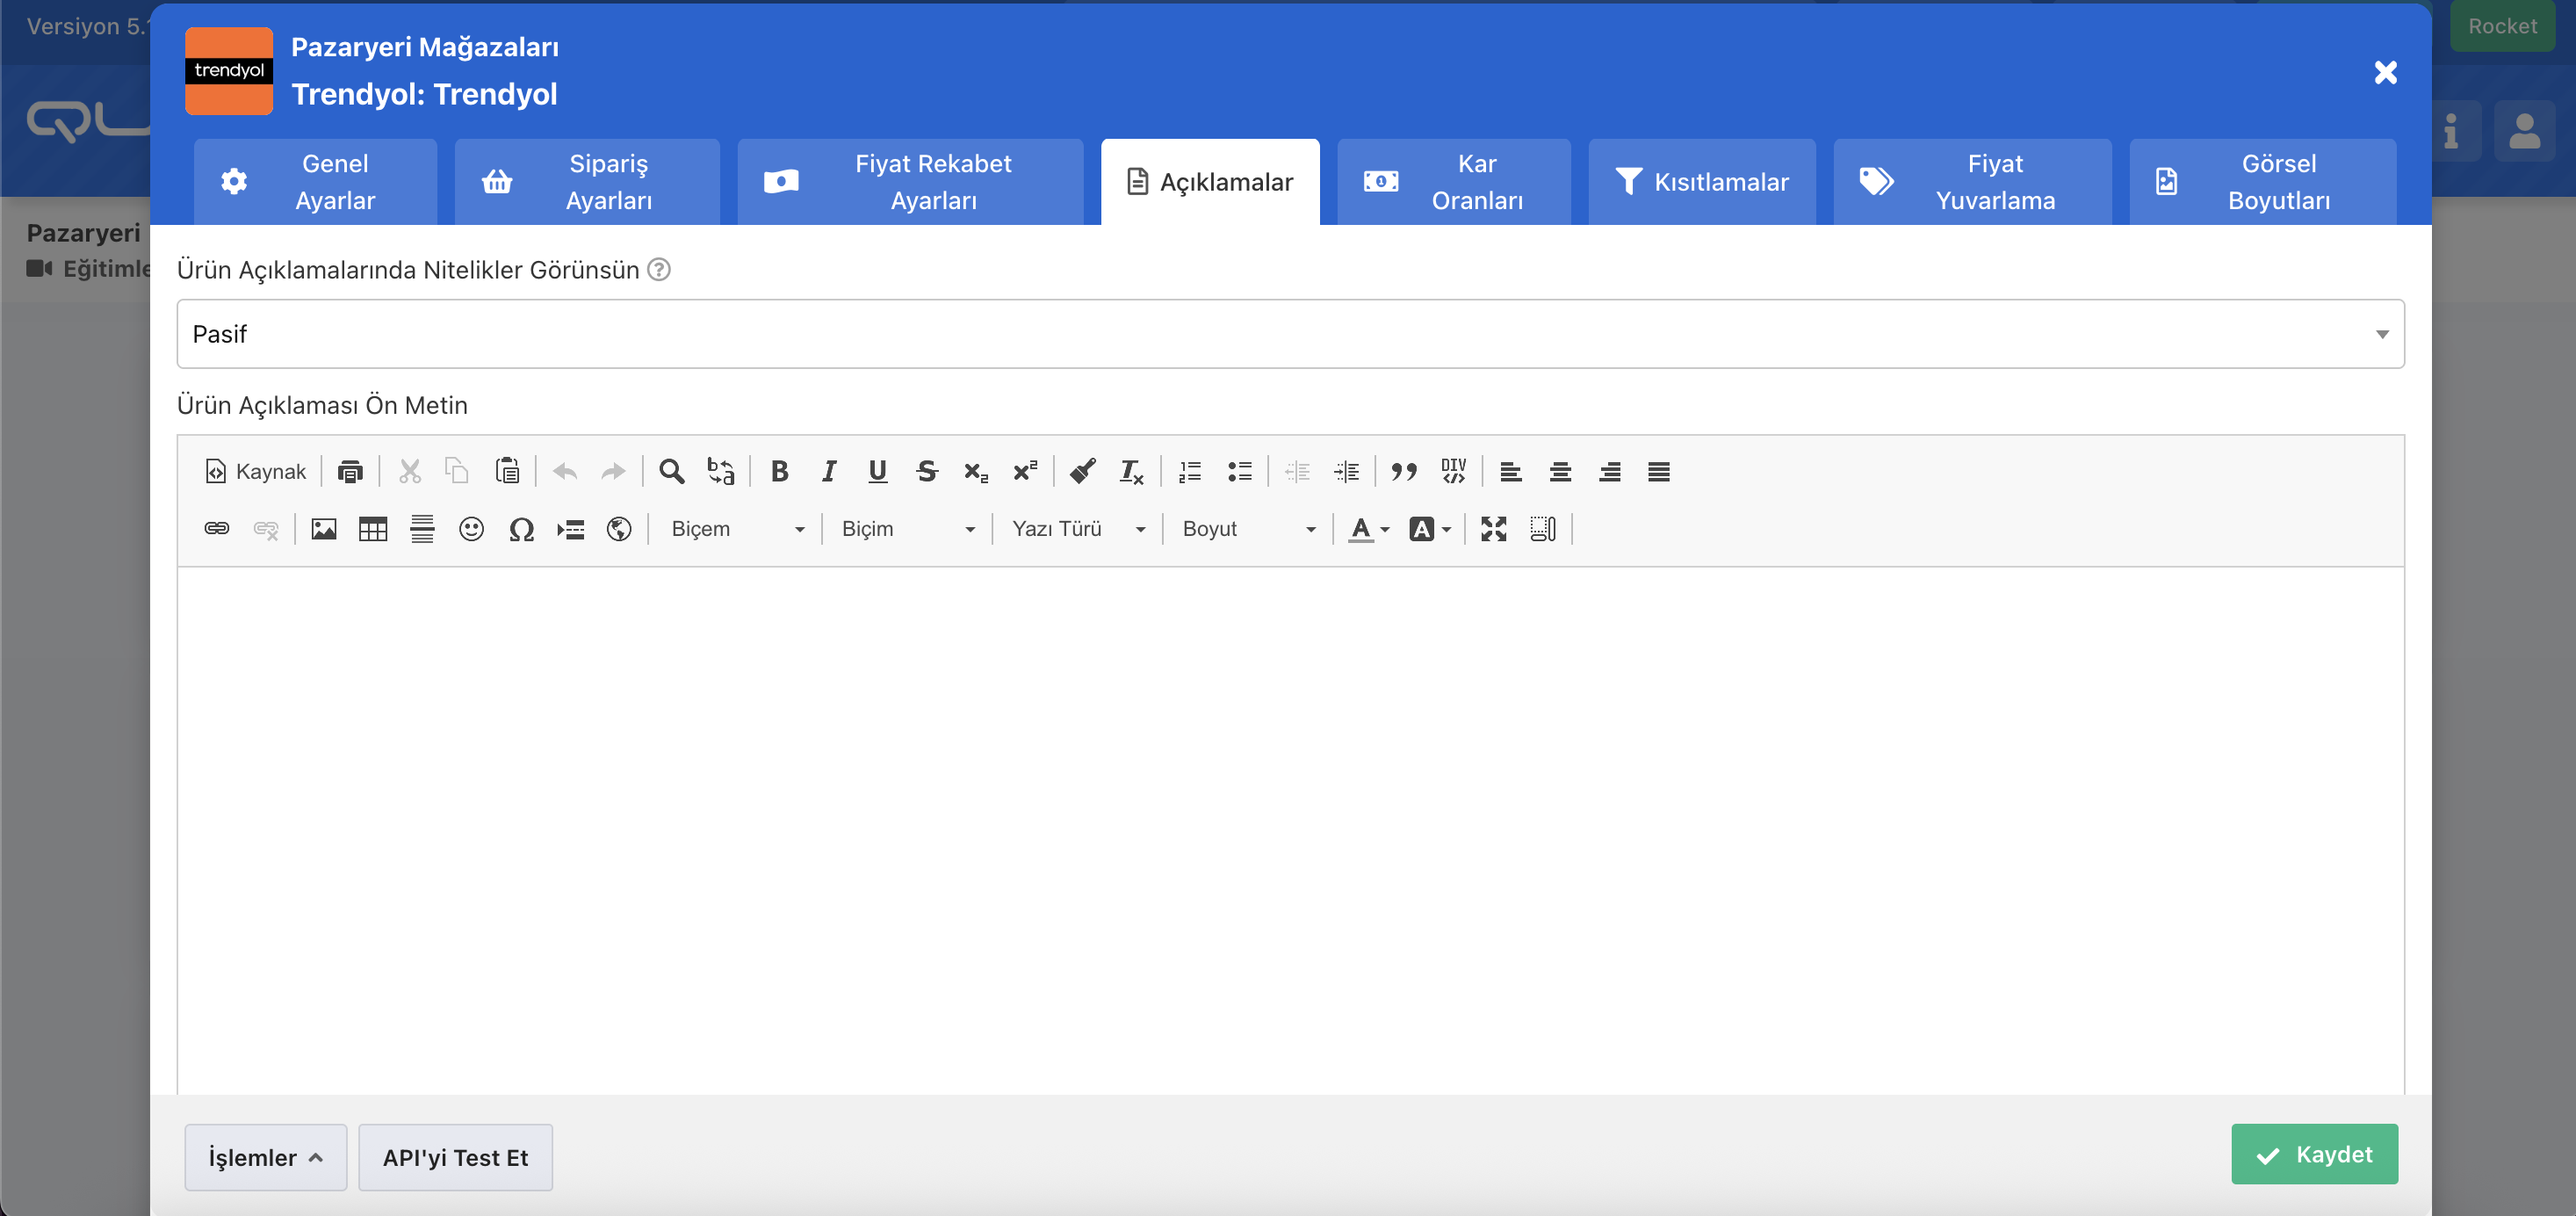The image size is (2576, 1216).
Task: Switch to the Kar Oranları tab
Action: 1453,182
